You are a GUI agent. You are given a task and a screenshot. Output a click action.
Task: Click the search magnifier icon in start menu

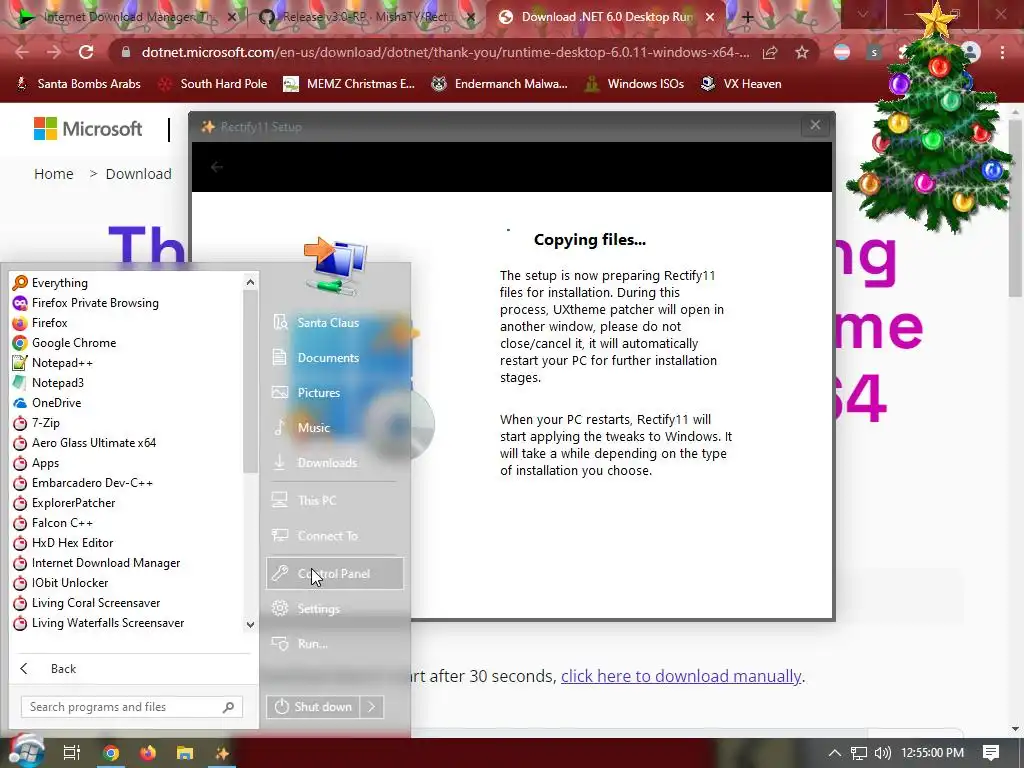pos(229,707)
